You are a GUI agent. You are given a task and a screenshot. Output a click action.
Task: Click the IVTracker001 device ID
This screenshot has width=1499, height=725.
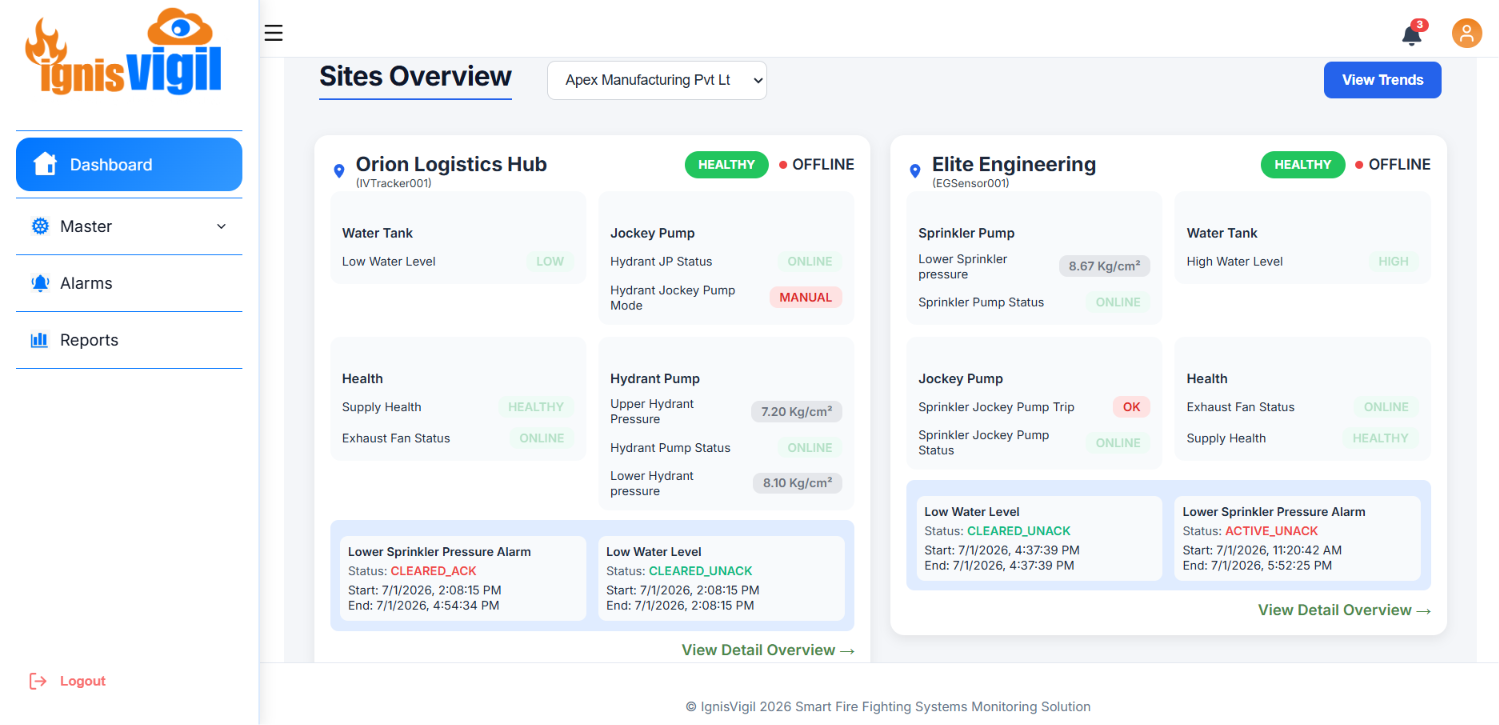[x=394, y=183]
